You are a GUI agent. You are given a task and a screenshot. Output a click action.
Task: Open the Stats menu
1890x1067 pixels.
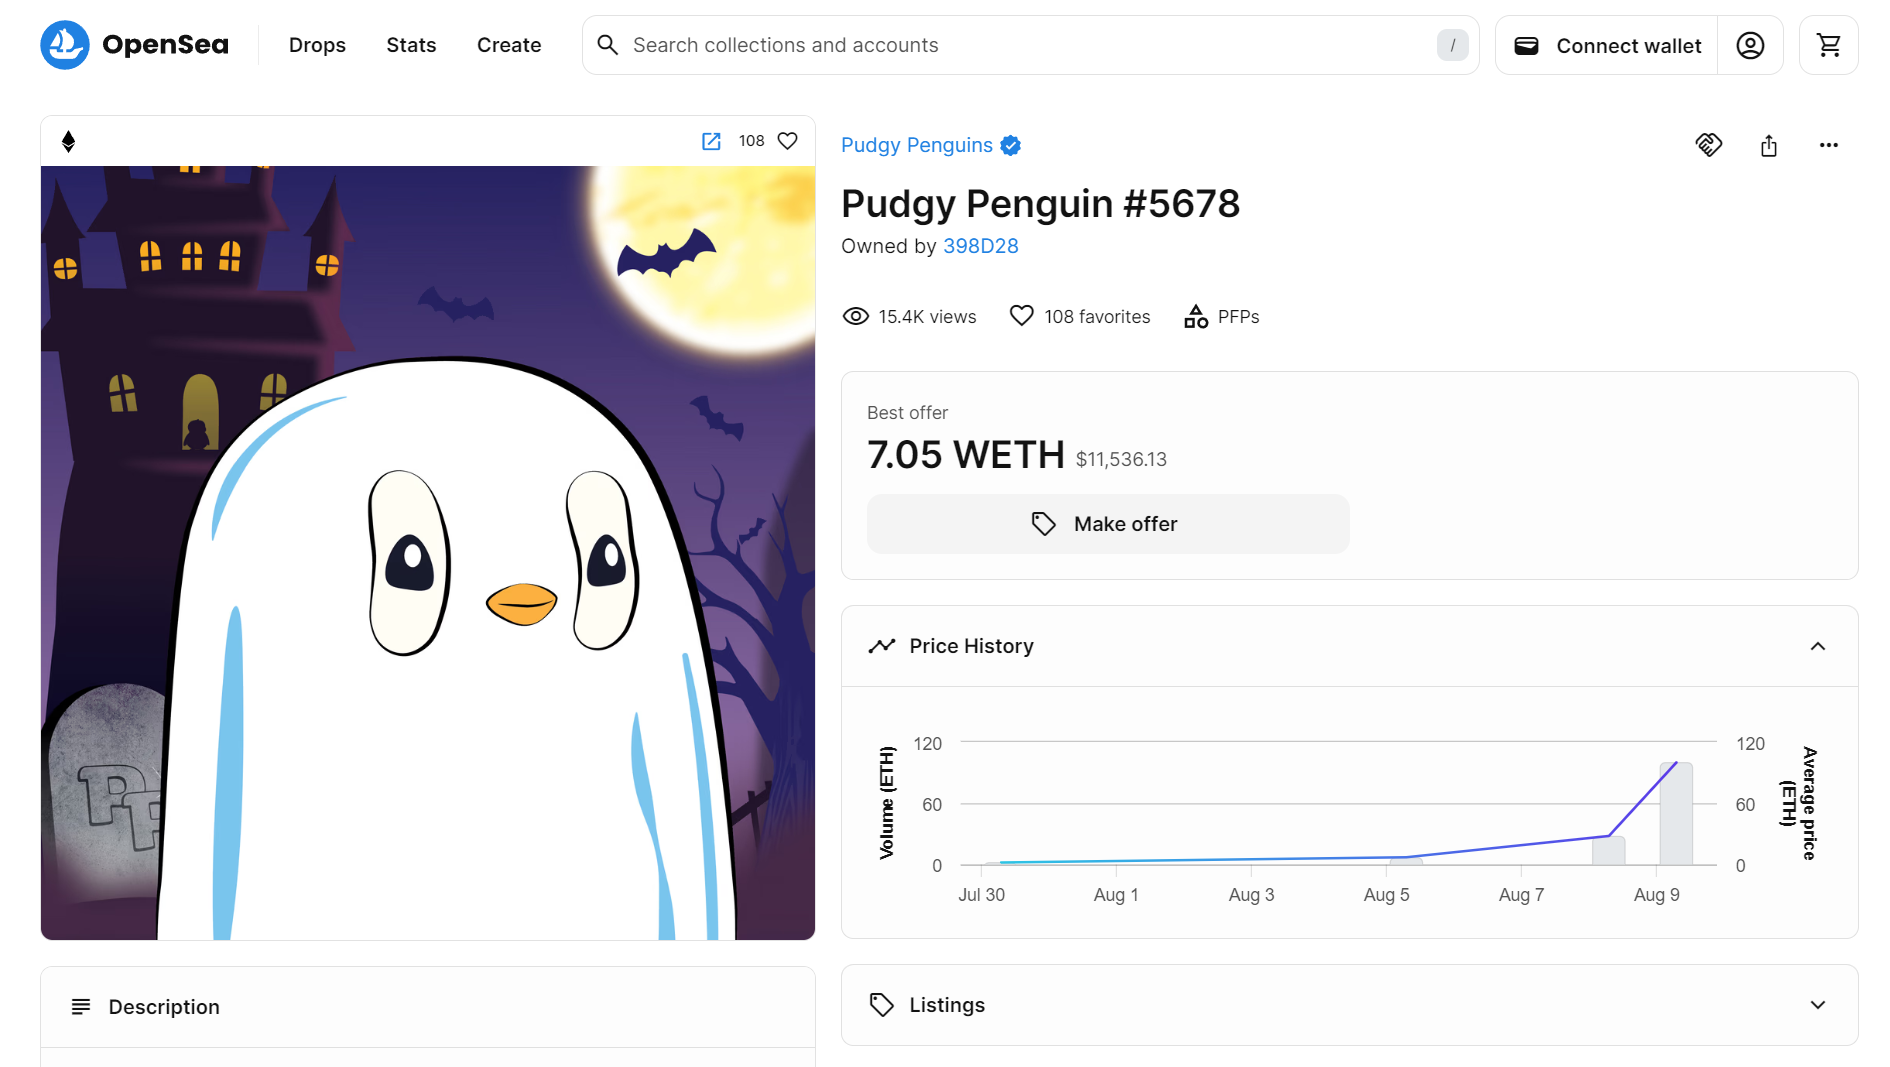point(411,45)
